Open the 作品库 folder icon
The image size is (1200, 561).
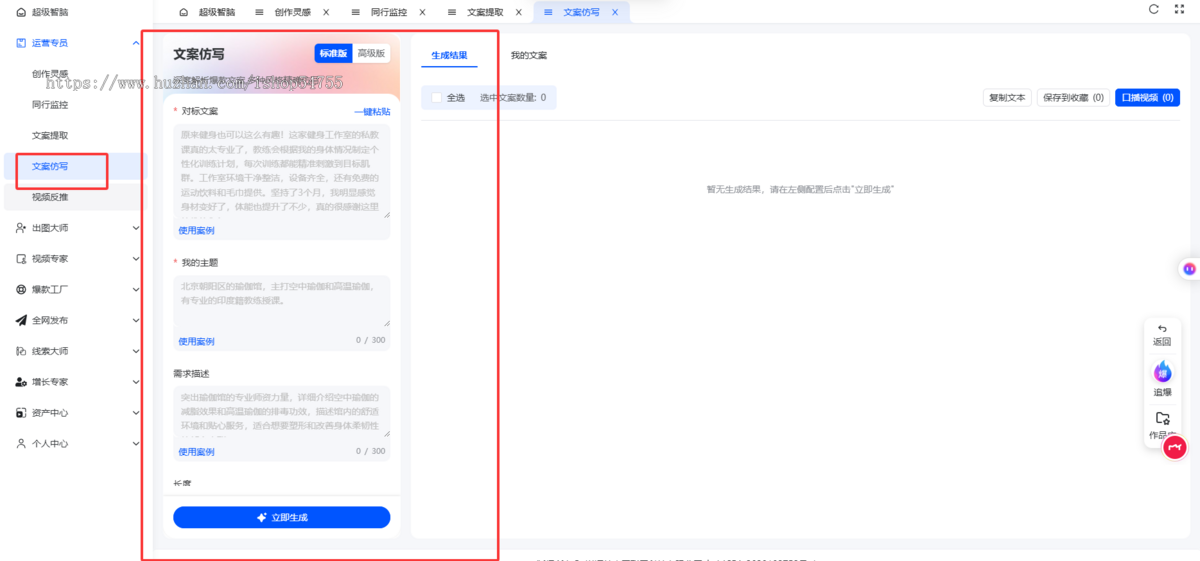(1162, 418)
